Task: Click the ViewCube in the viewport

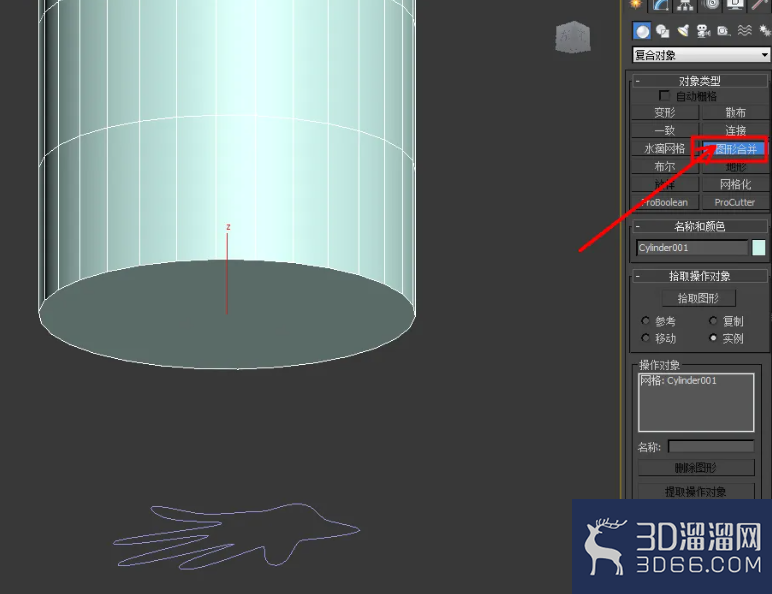Action: [572, 36]
